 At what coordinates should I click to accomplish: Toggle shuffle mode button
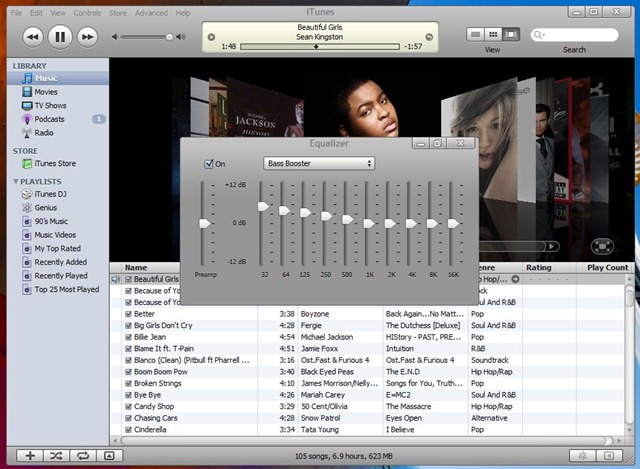point(56,456)
